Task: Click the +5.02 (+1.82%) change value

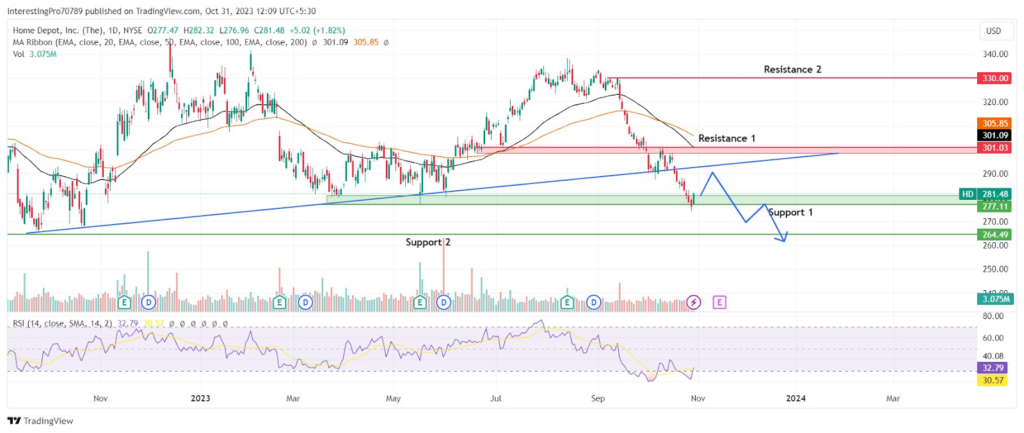Action: tap(315, 31)
